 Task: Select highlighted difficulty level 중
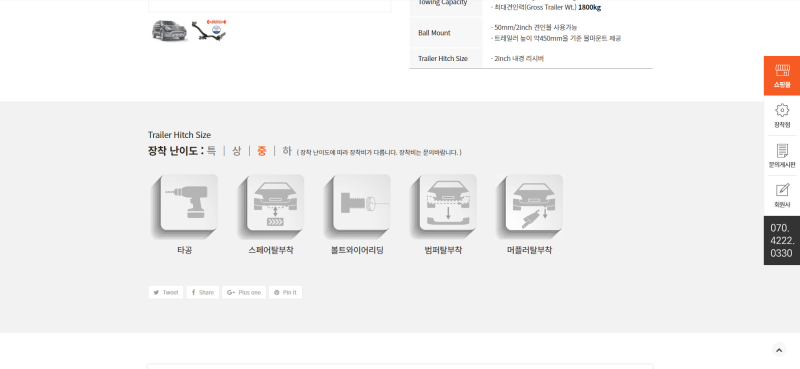(x=262, y=151)
